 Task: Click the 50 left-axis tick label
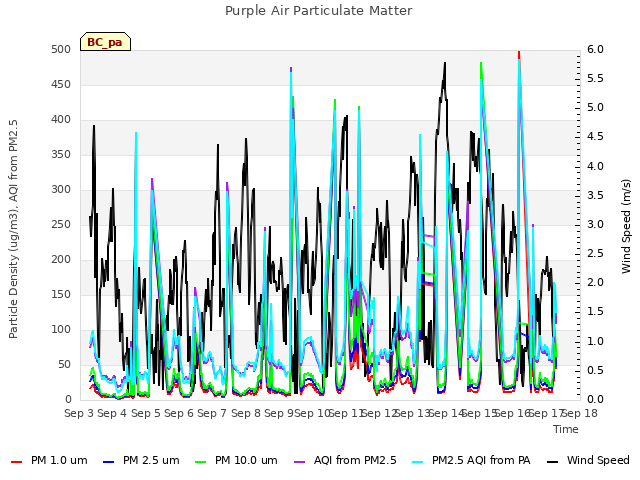tap(64, 364)
